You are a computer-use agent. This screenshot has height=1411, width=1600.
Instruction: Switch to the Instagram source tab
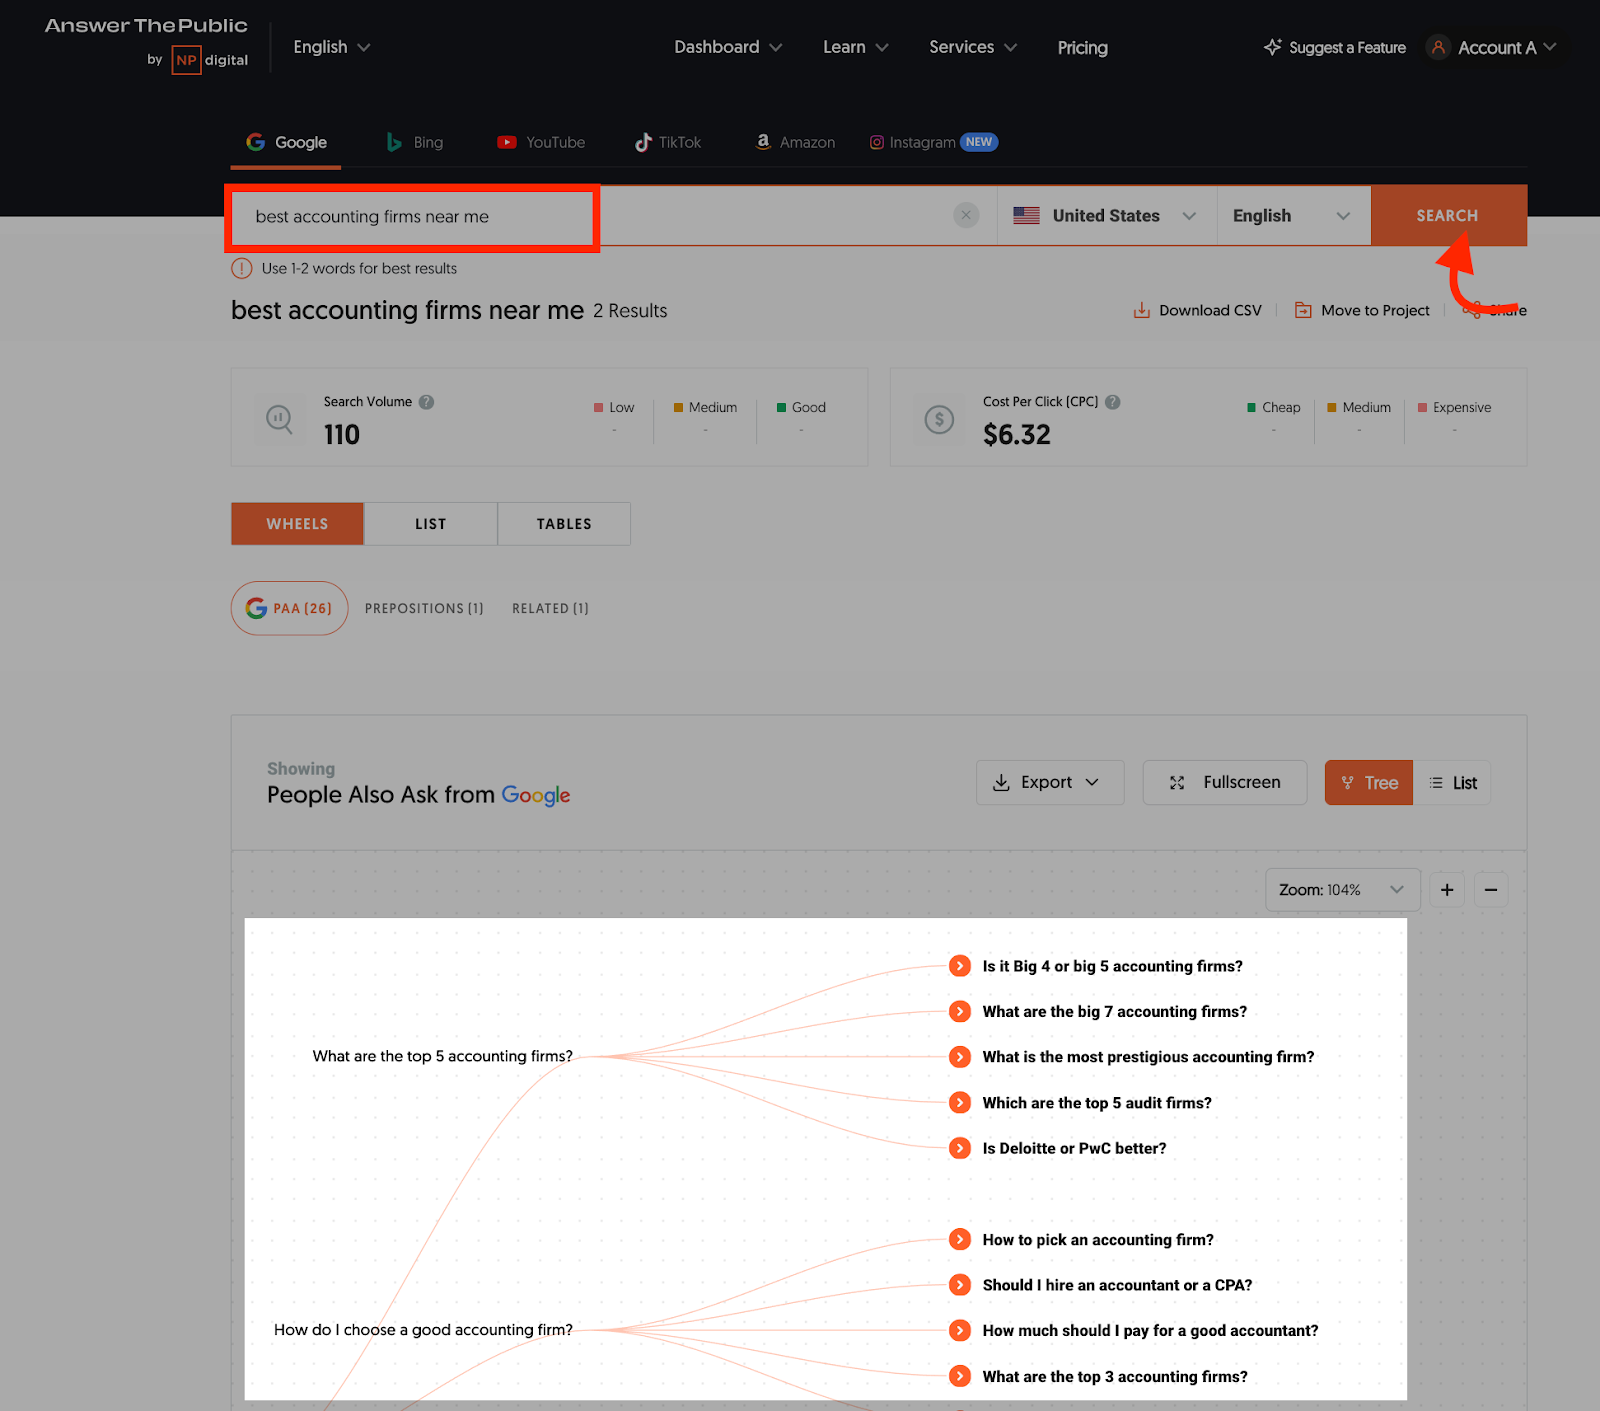(x=933, y=142)
